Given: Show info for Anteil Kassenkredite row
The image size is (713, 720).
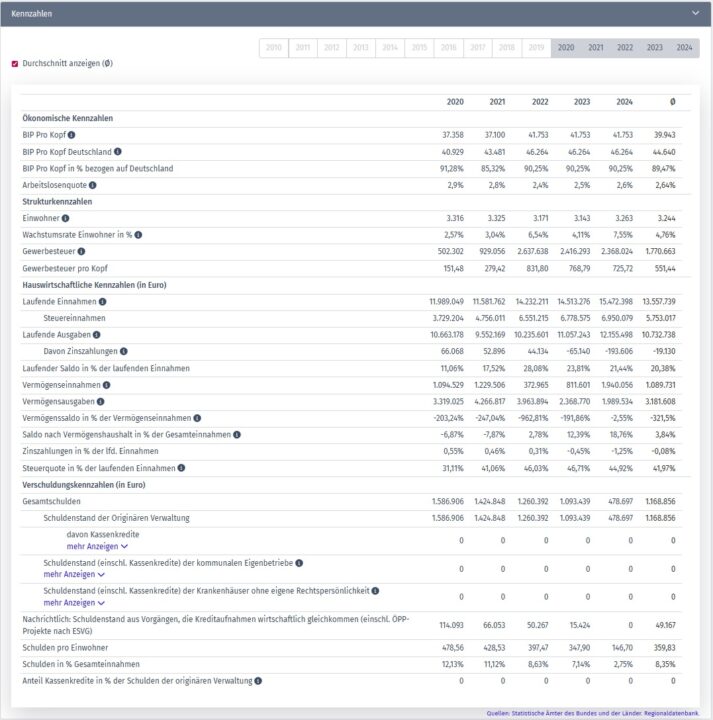Looking at the screenshot, I should [259, 681].
